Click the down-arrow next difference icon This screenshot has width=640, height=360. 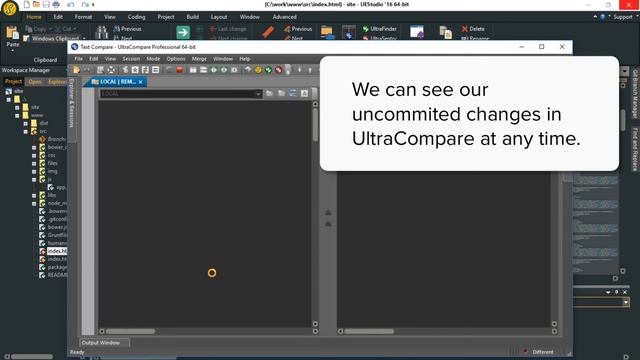tap(300, 70)
